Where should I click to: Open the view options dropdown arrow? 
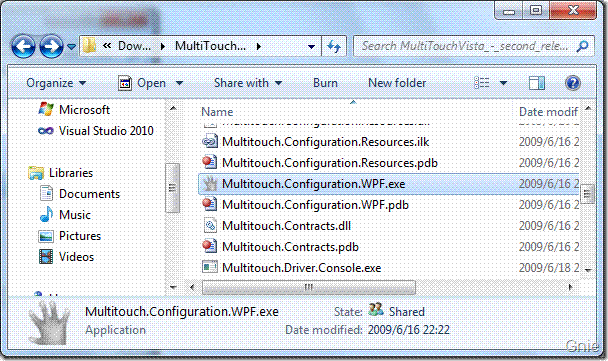[x=503, y=83]
